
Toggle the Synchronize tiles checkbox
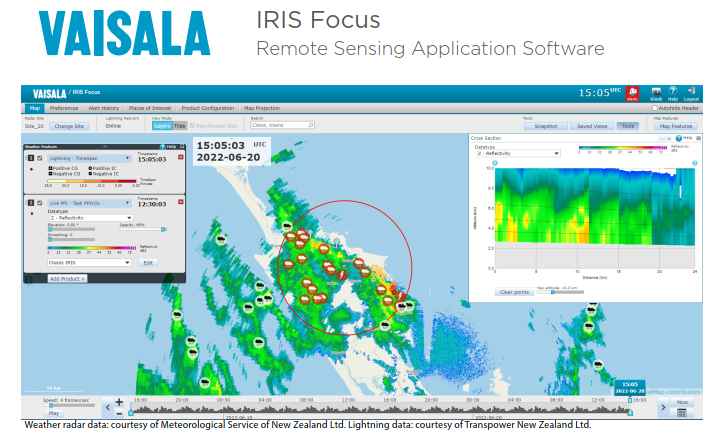click(192, 126)
